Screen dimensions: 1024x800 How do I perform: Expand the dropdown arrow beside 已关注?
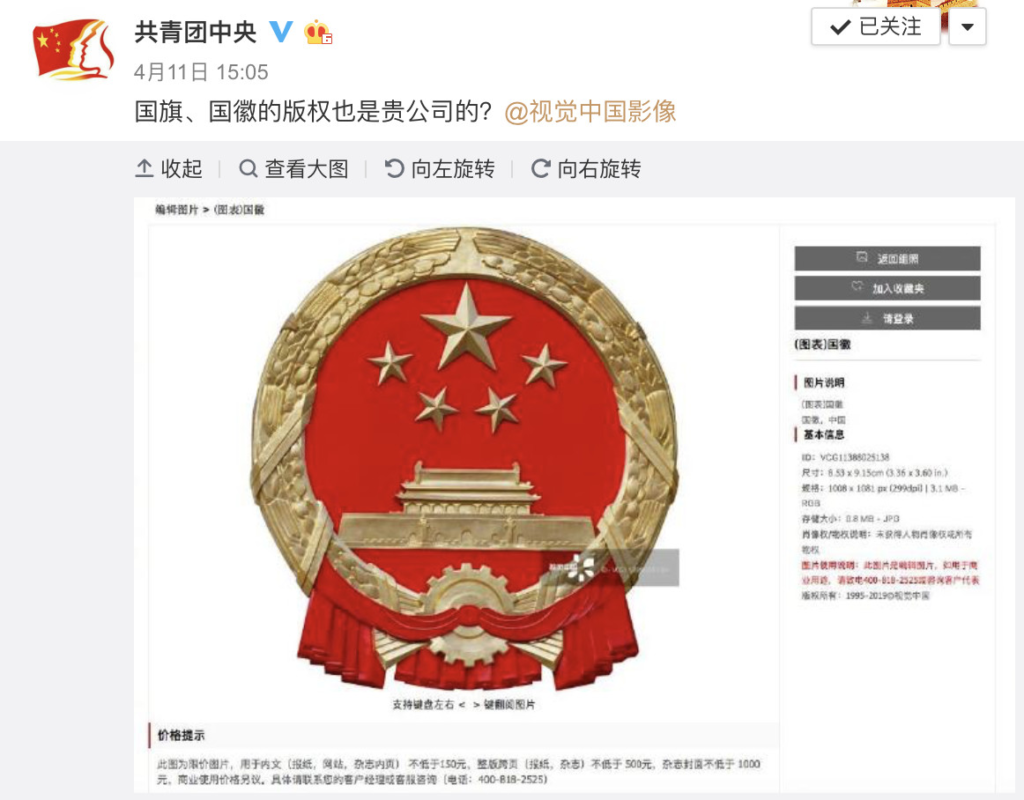click(967, 27)
